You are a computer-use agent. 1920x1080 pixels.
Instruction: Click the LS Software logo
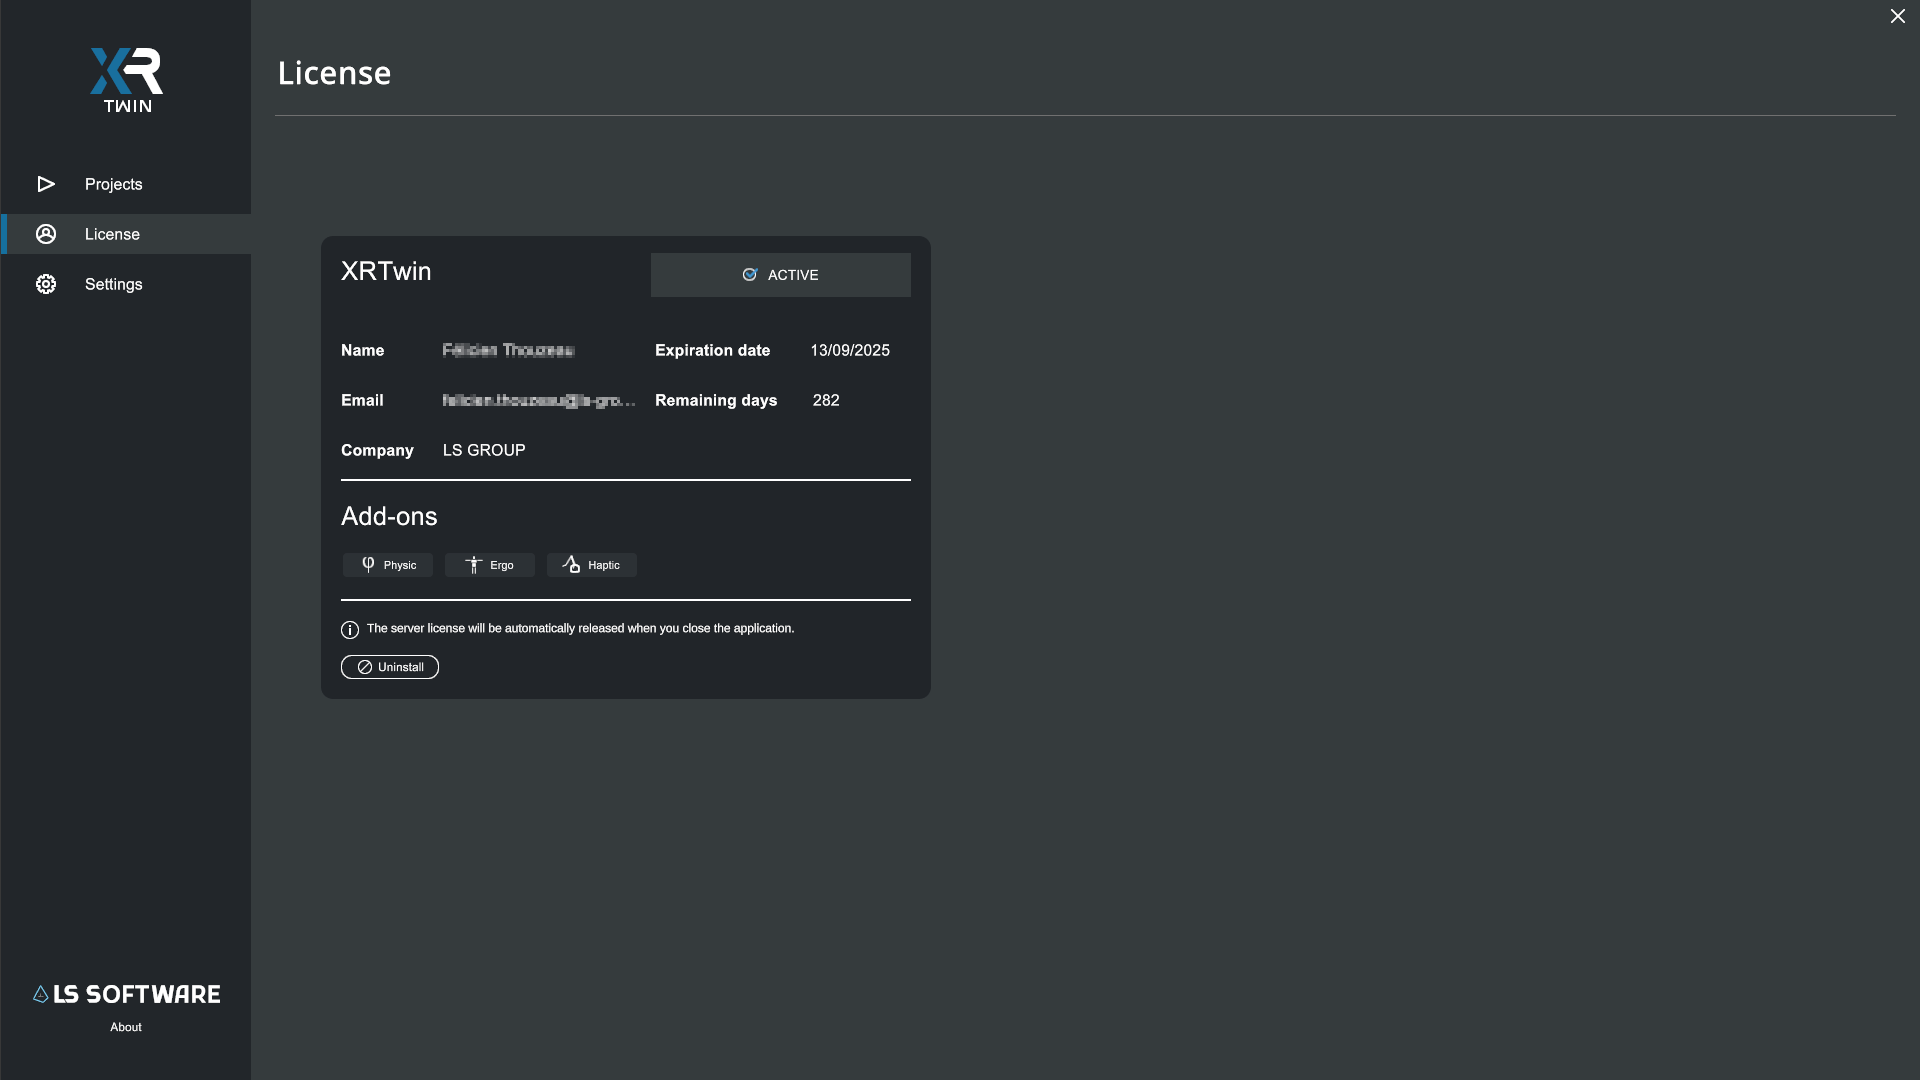coord(126,994)
